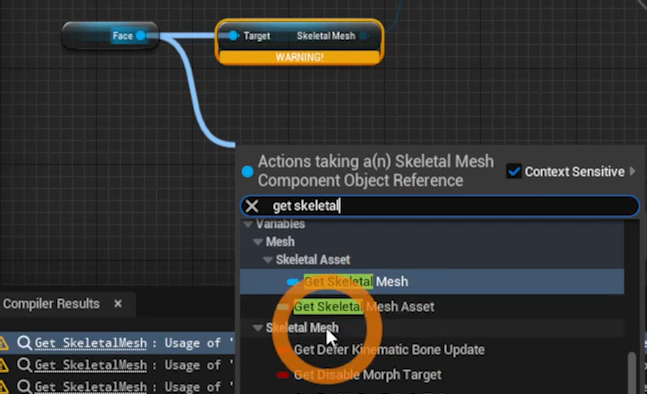Select Get Skeletal Mesh action

(x=432, y=282)
